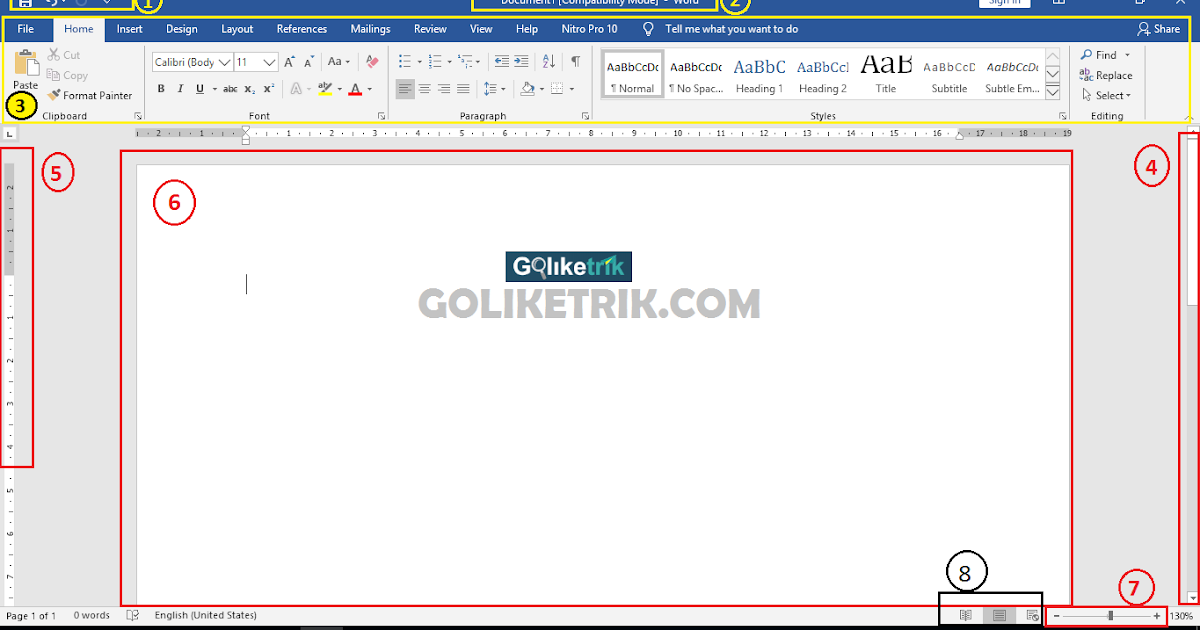
Task: Expand the font color dropdown arrow
Action: [368, 89]
